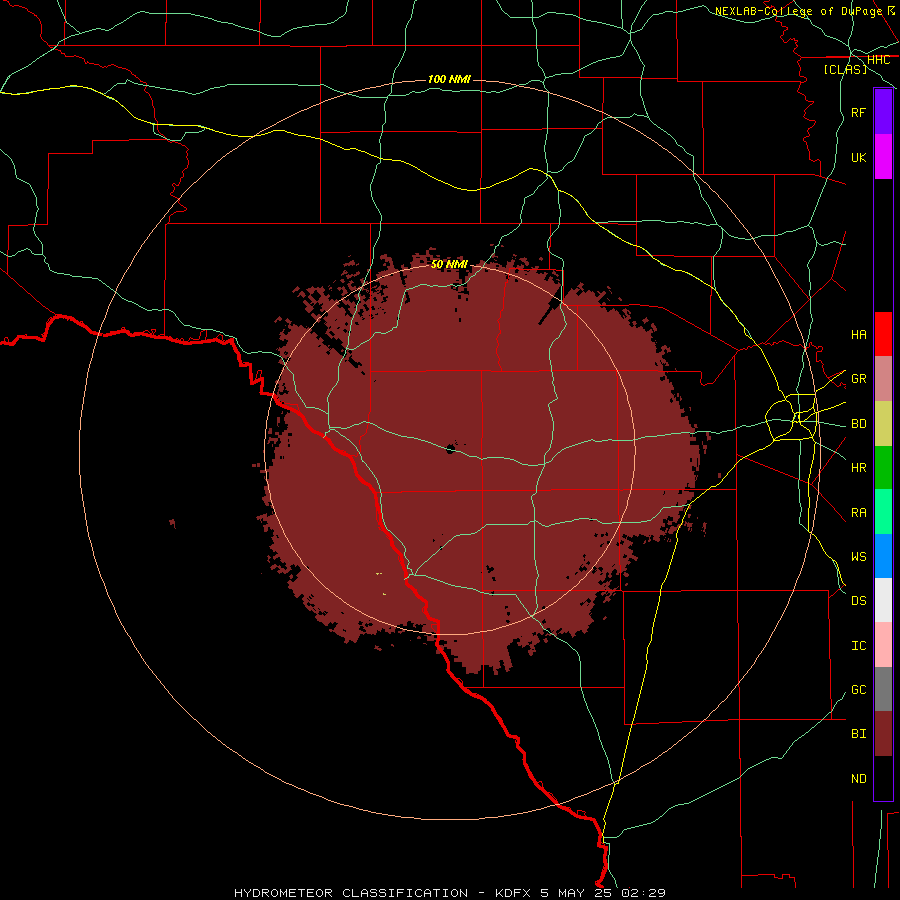The image size is (900, 900).
Task: Click the '[CLAS]' legend heading
Action: 845,69
